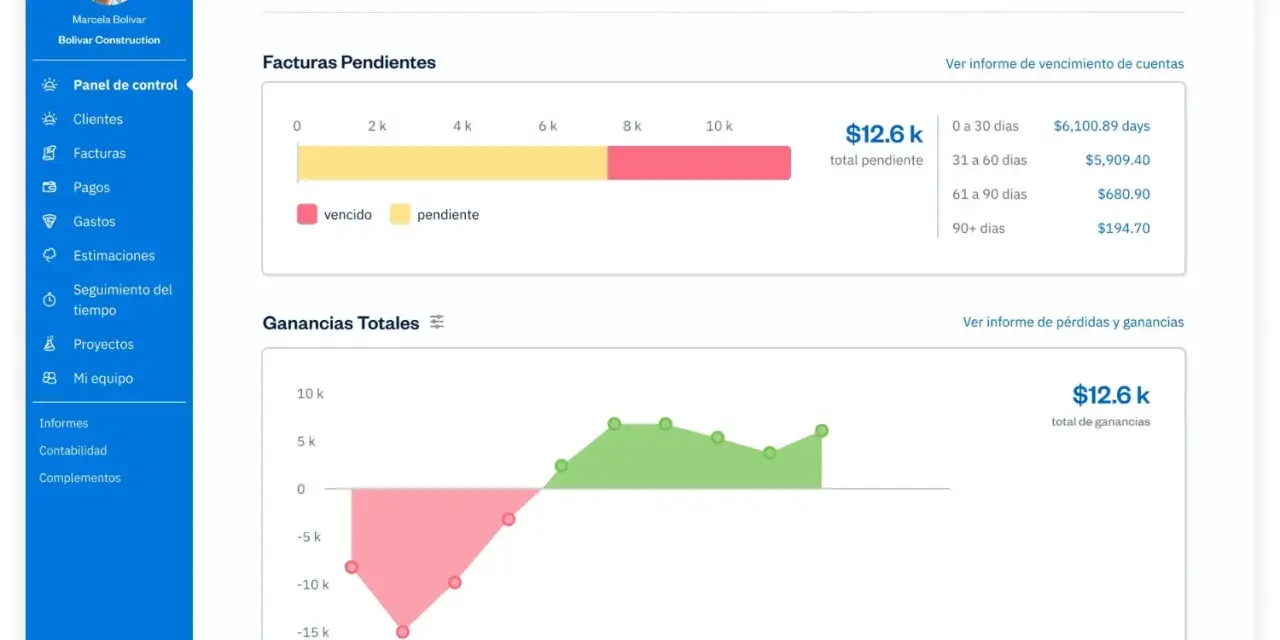
Task: Click the Mi equipo people icon
Action: pos(49,378)
